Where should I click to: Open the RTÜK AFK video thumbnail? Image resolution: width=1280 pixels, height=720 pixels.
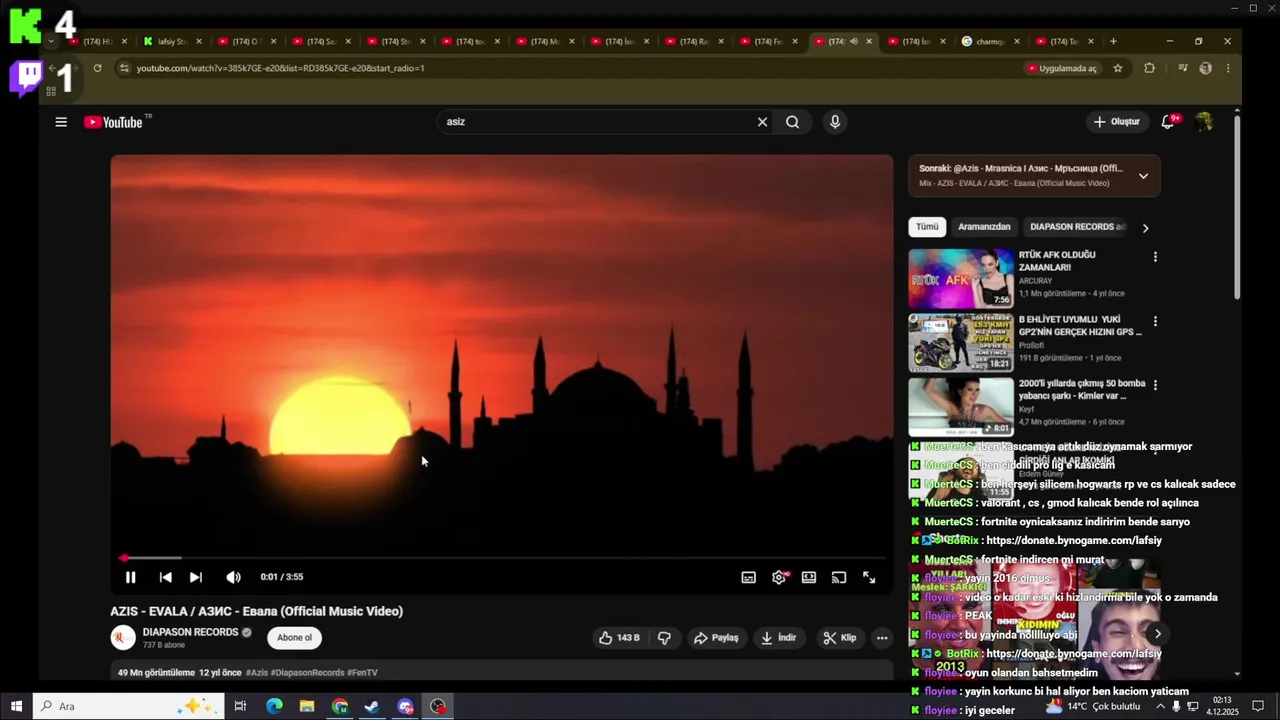tap(961, 278)
